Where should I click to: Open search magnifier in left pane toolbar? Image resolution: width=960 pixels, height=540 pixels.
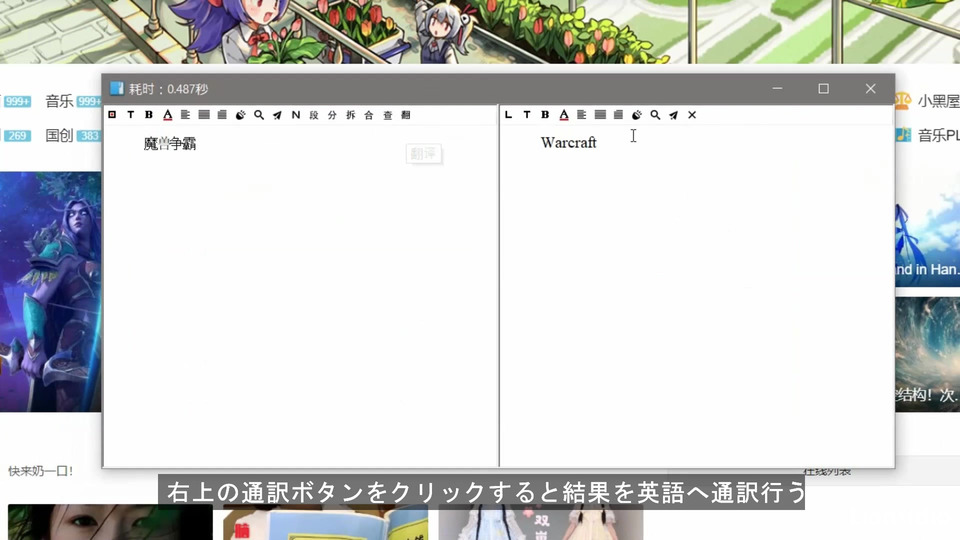(x=259, y=114)
